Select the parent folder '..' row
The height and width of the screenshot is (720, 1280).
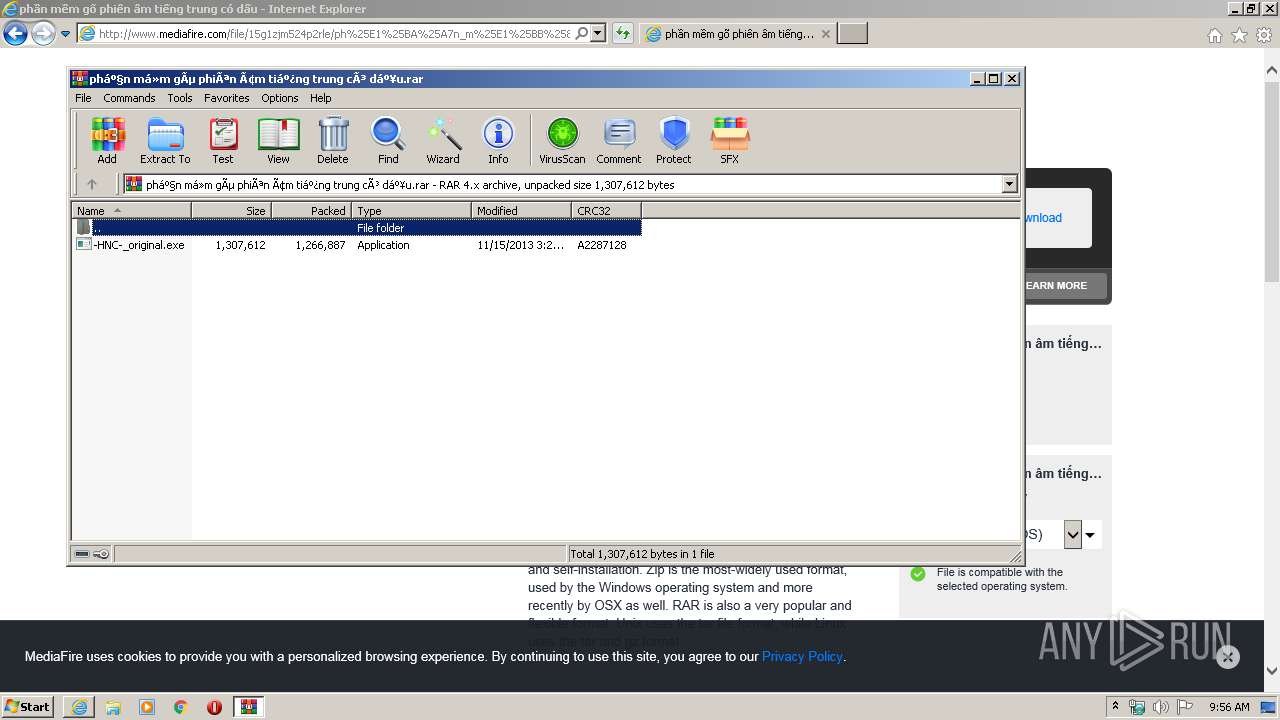(357, 228)
